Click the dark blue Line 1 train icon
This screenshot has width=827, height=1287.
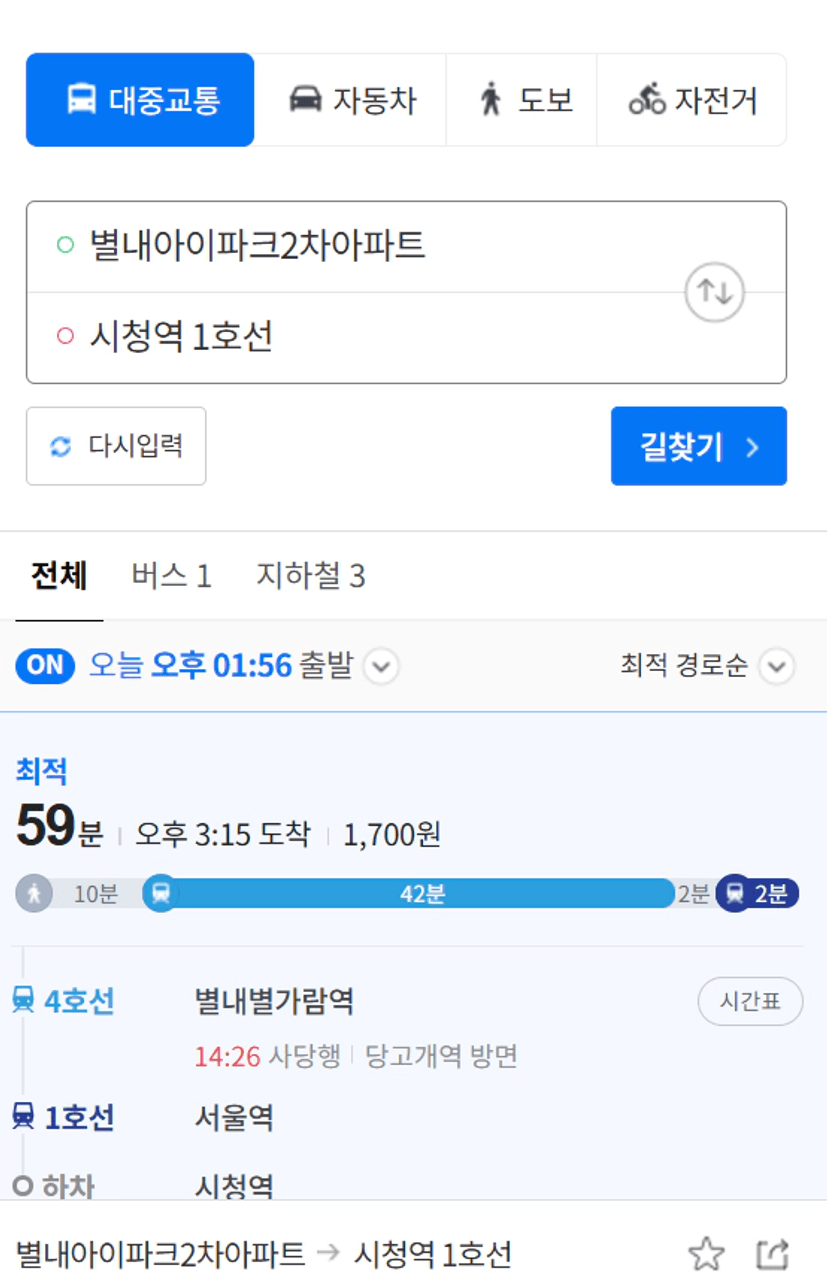point(736,893)
